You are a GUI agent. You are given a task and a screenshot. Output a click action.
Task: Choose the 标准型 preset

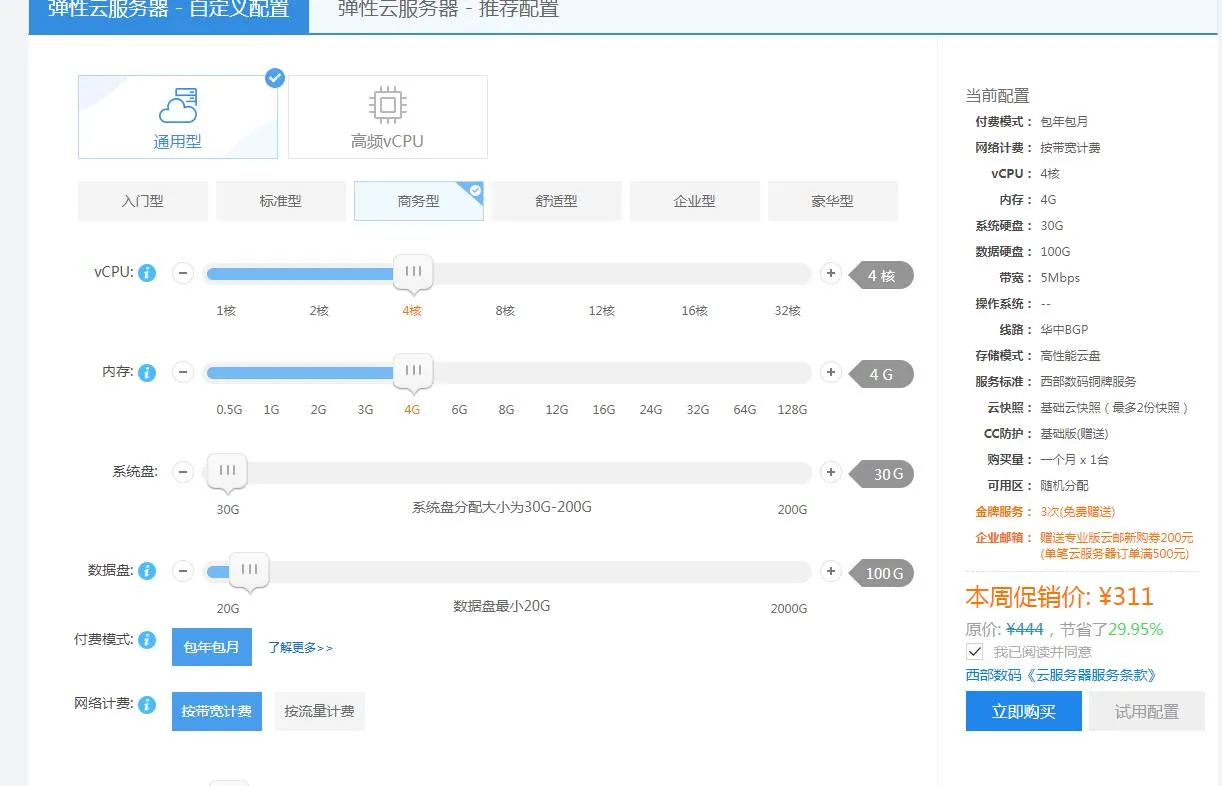point(281,201)
